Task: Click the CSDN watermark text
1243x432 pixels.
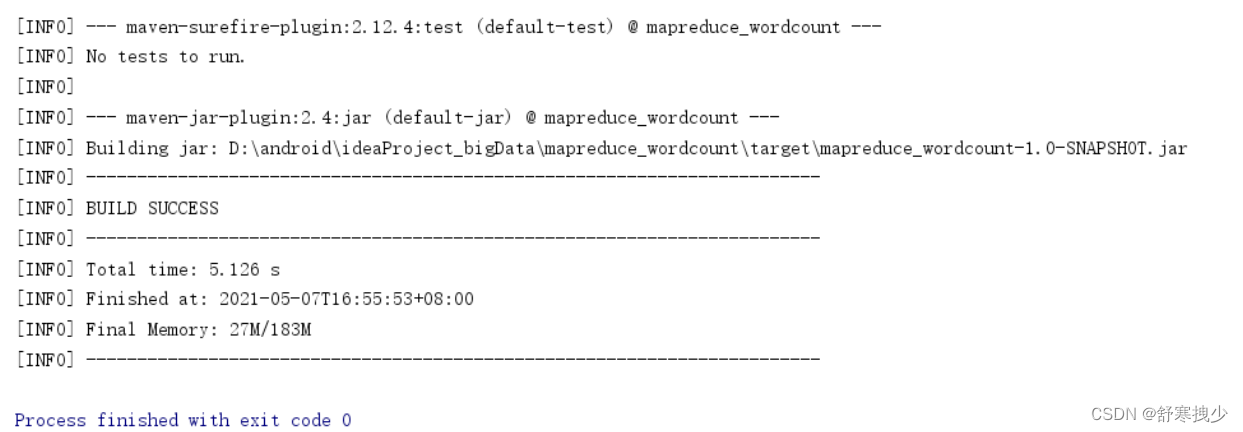Action: [x=1158, y=414]
